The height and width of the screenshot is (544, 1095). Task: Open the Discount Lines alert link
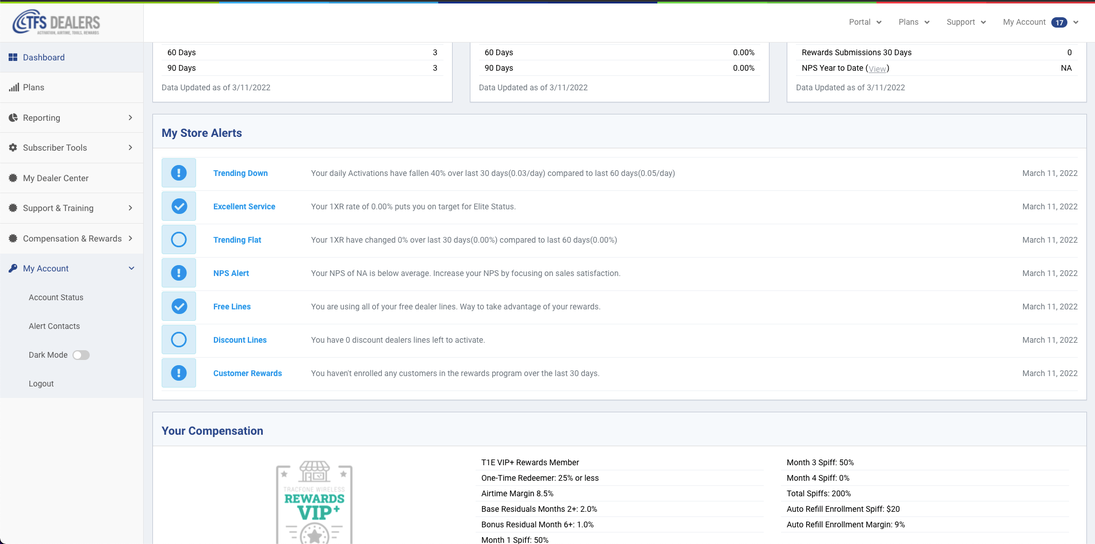pyautogui.click(x=240, y=340)
